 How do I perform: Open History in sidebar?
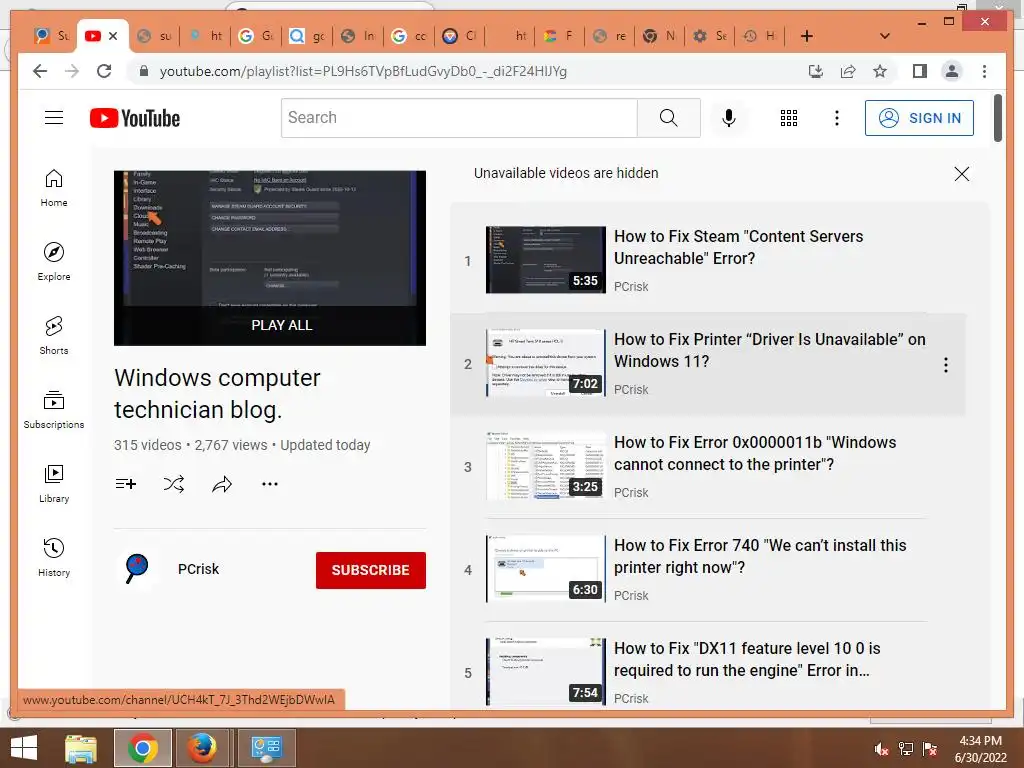54,557
